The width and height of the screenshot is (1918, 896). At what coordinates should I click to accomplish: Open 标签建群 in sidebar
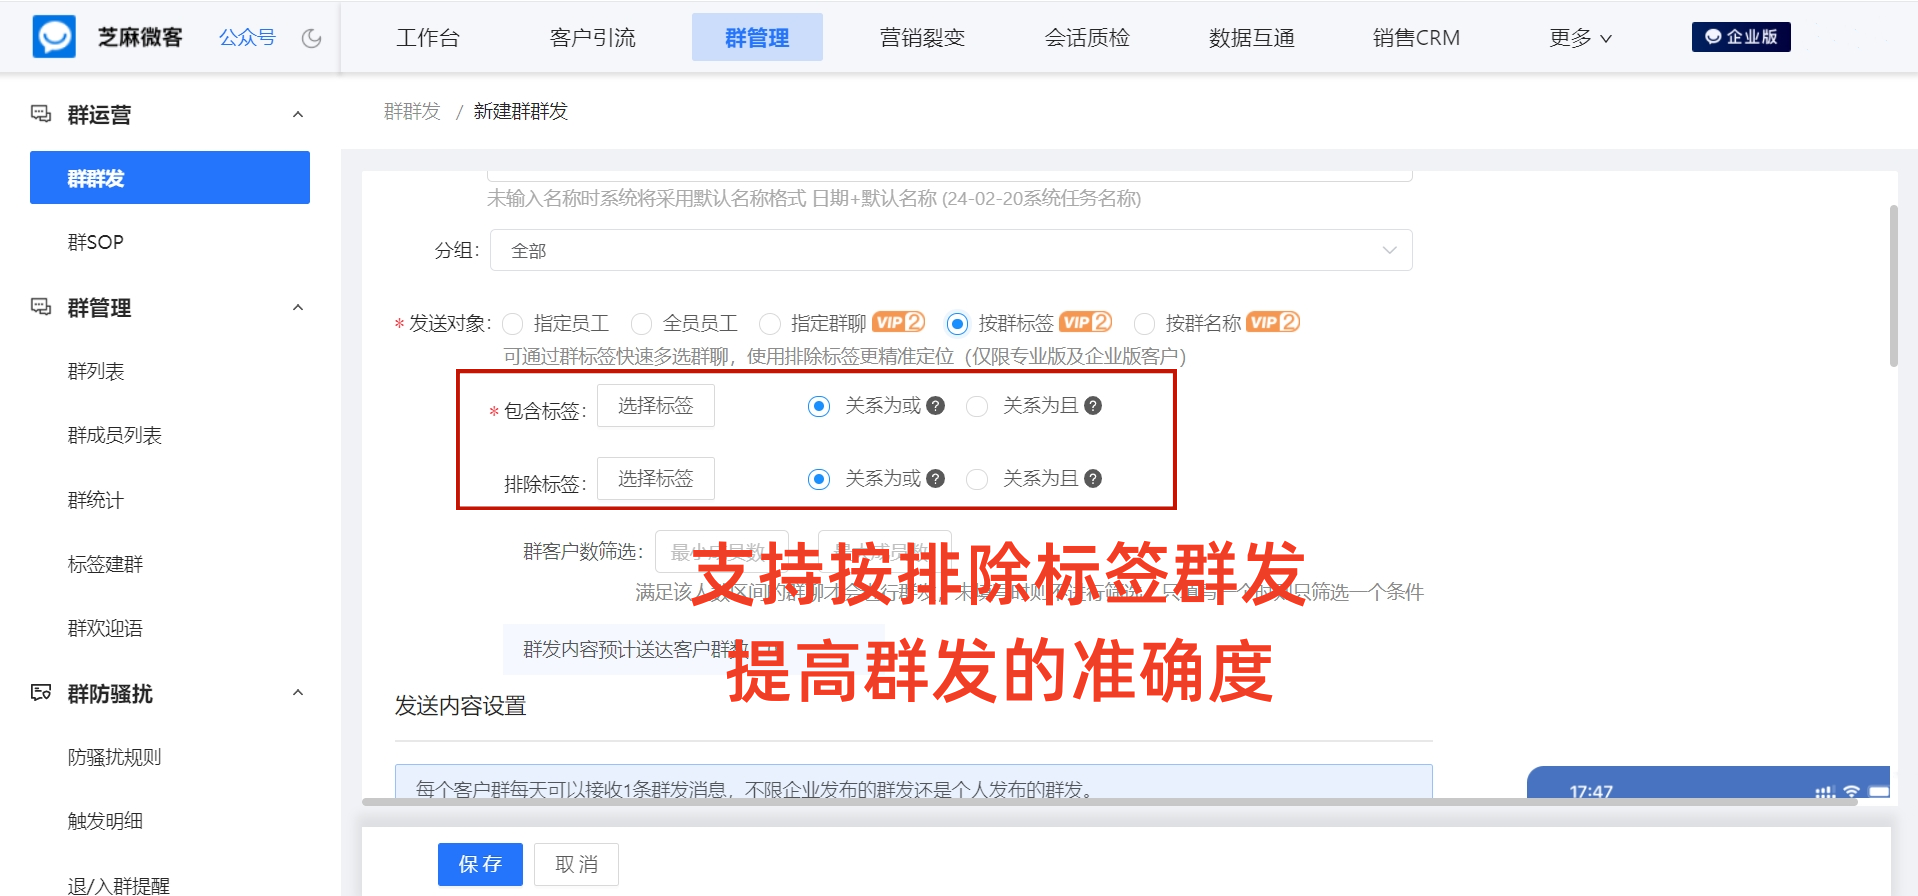(105, 564)
